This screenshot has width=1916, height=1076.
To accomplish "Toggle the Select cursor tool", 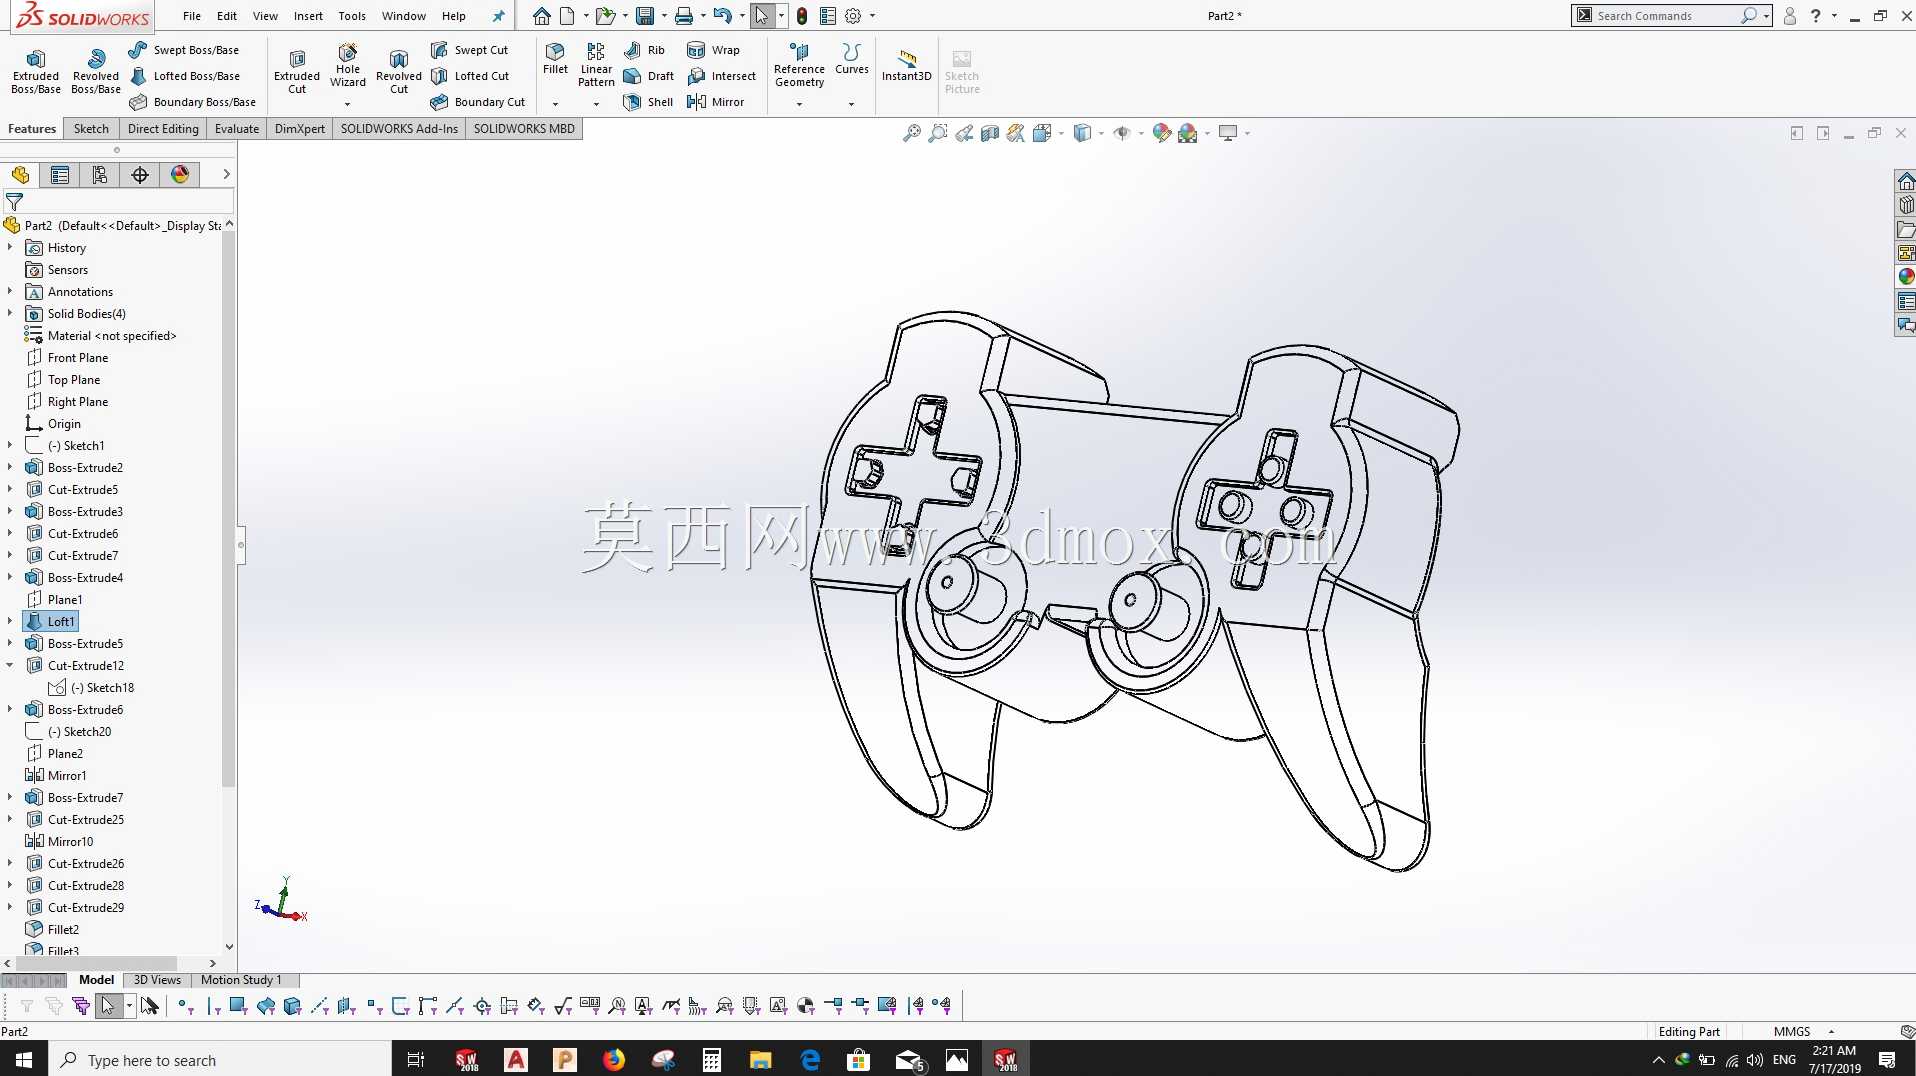I will [x=762, y=16].
